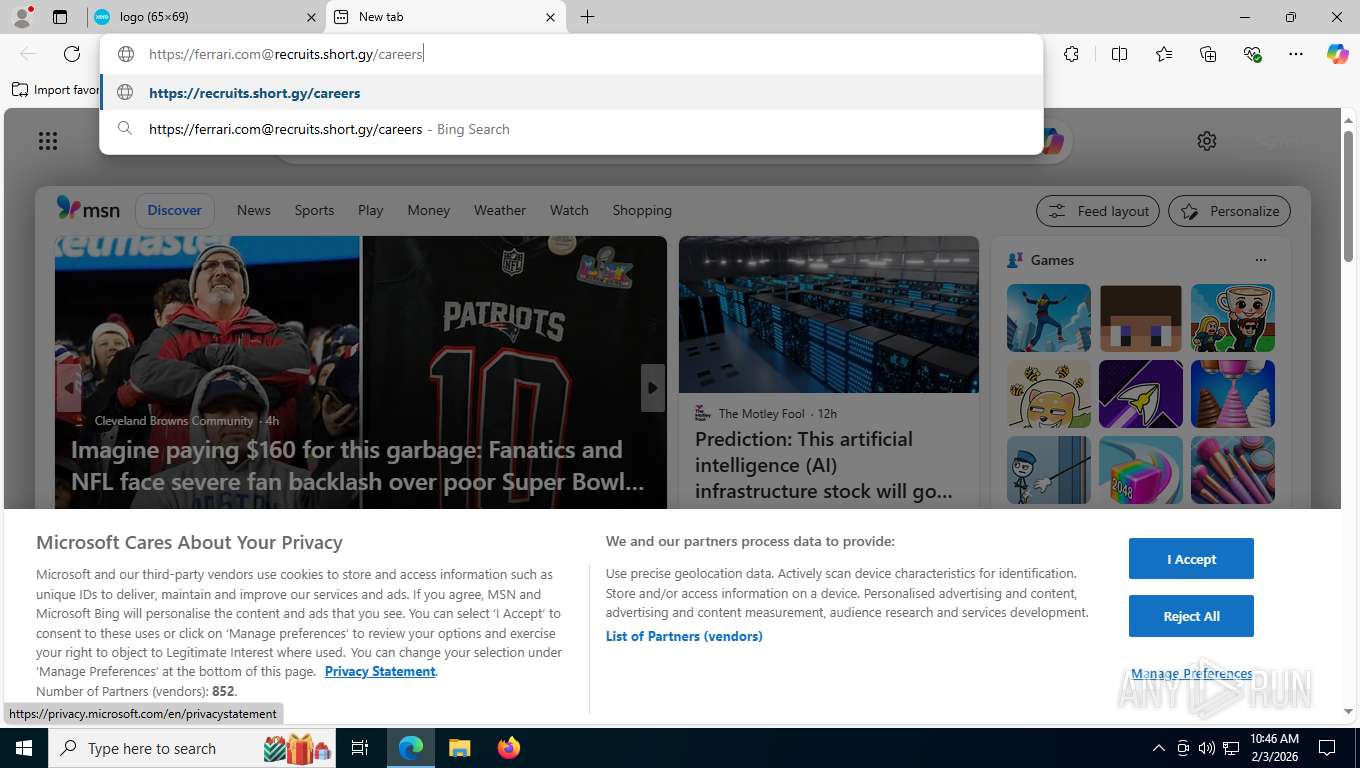Open the Weather feed tab
1360x768 pixels.
point(500,210)
